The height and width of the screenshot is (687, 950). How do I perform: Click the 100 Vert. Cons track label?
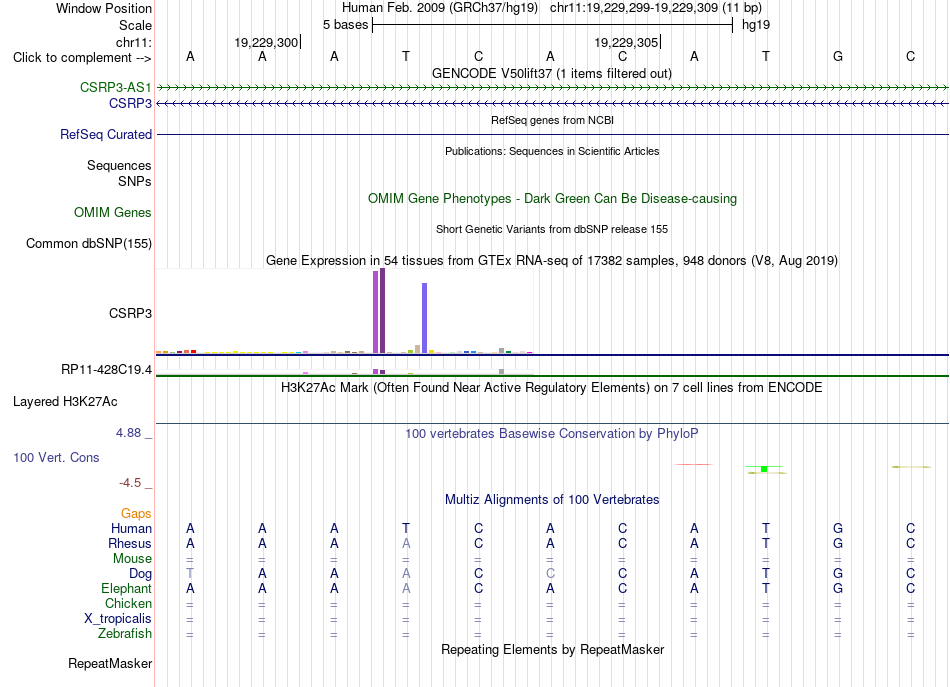click(56, 457)
